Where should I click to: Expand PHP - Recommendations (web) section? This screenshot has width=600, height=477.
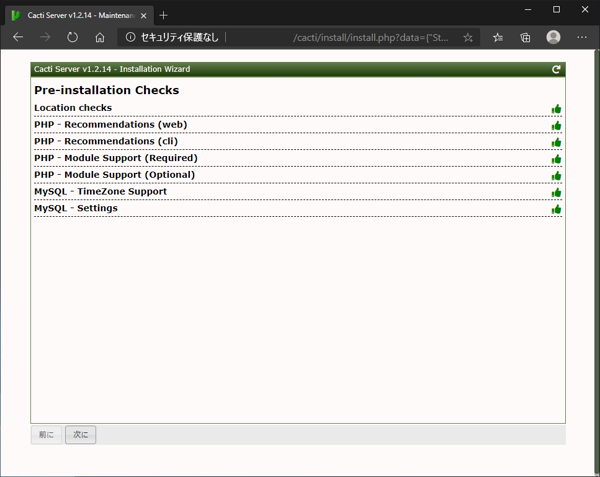[111, 125]
